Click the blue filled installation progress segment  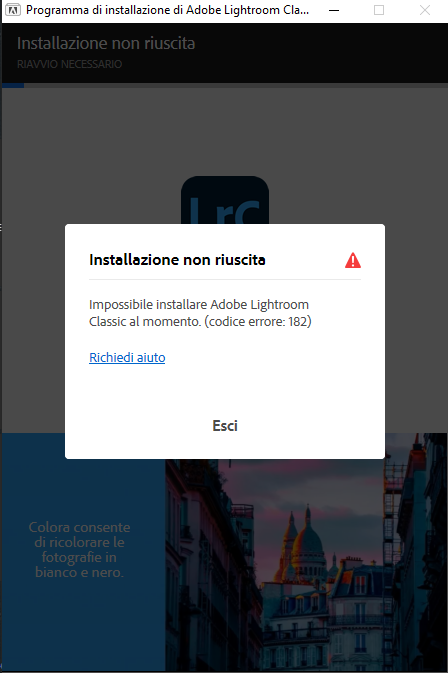pos(13,85)
